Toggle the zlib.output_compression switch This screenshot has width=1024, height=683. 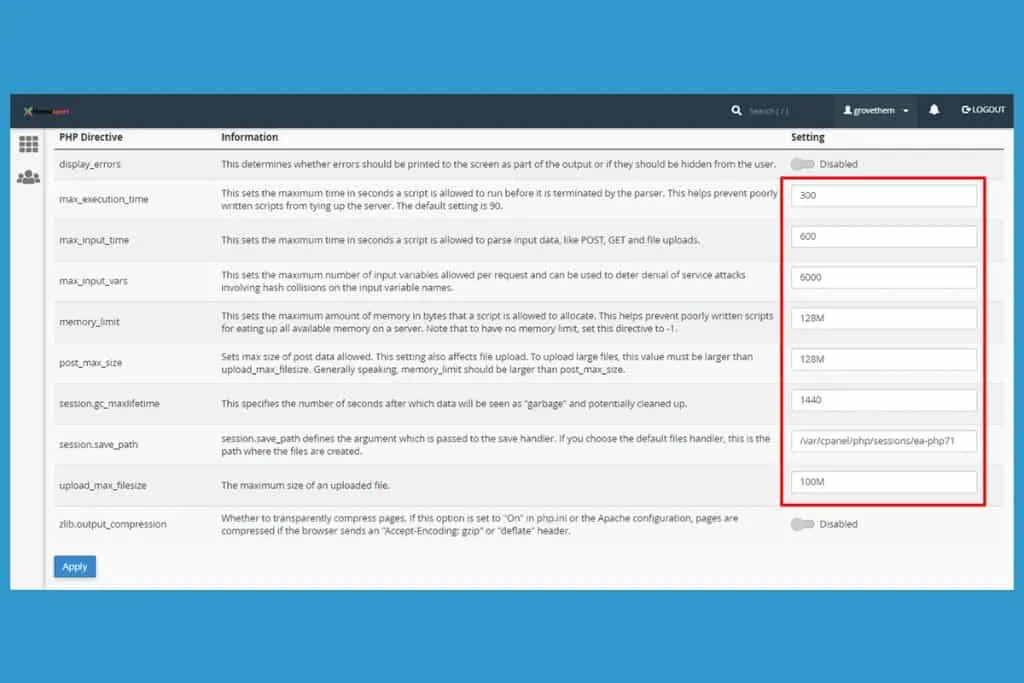click(802, 524)
